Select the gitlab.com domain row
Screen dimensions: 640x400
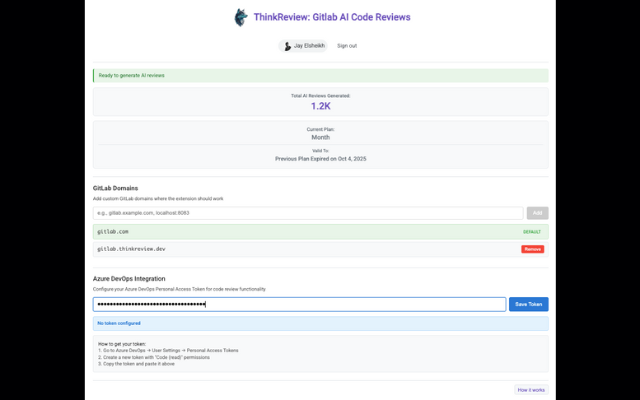click(320, 232)
